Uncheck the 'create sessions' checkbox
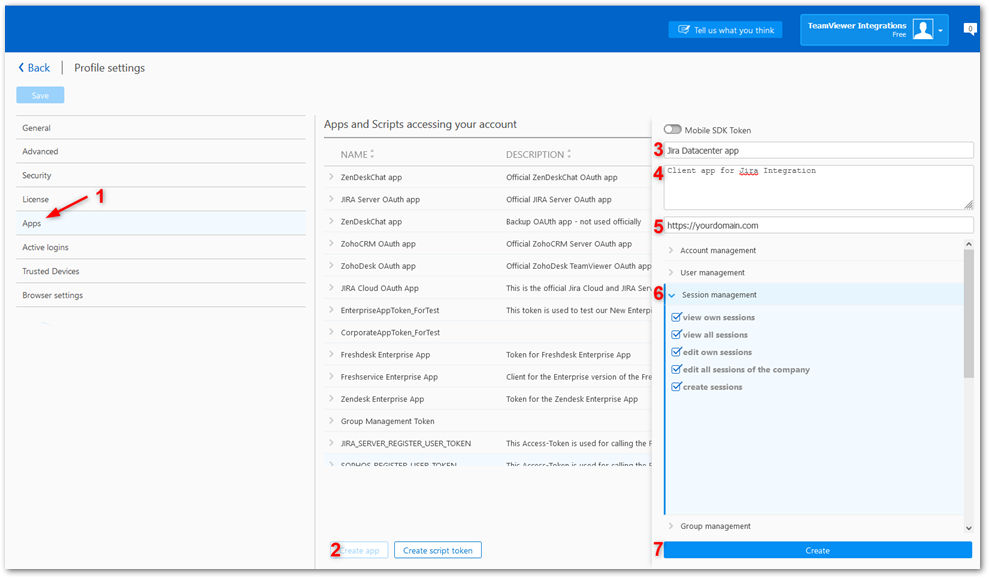This screenshot has height=578, width=989. click(x=676, y=386)
